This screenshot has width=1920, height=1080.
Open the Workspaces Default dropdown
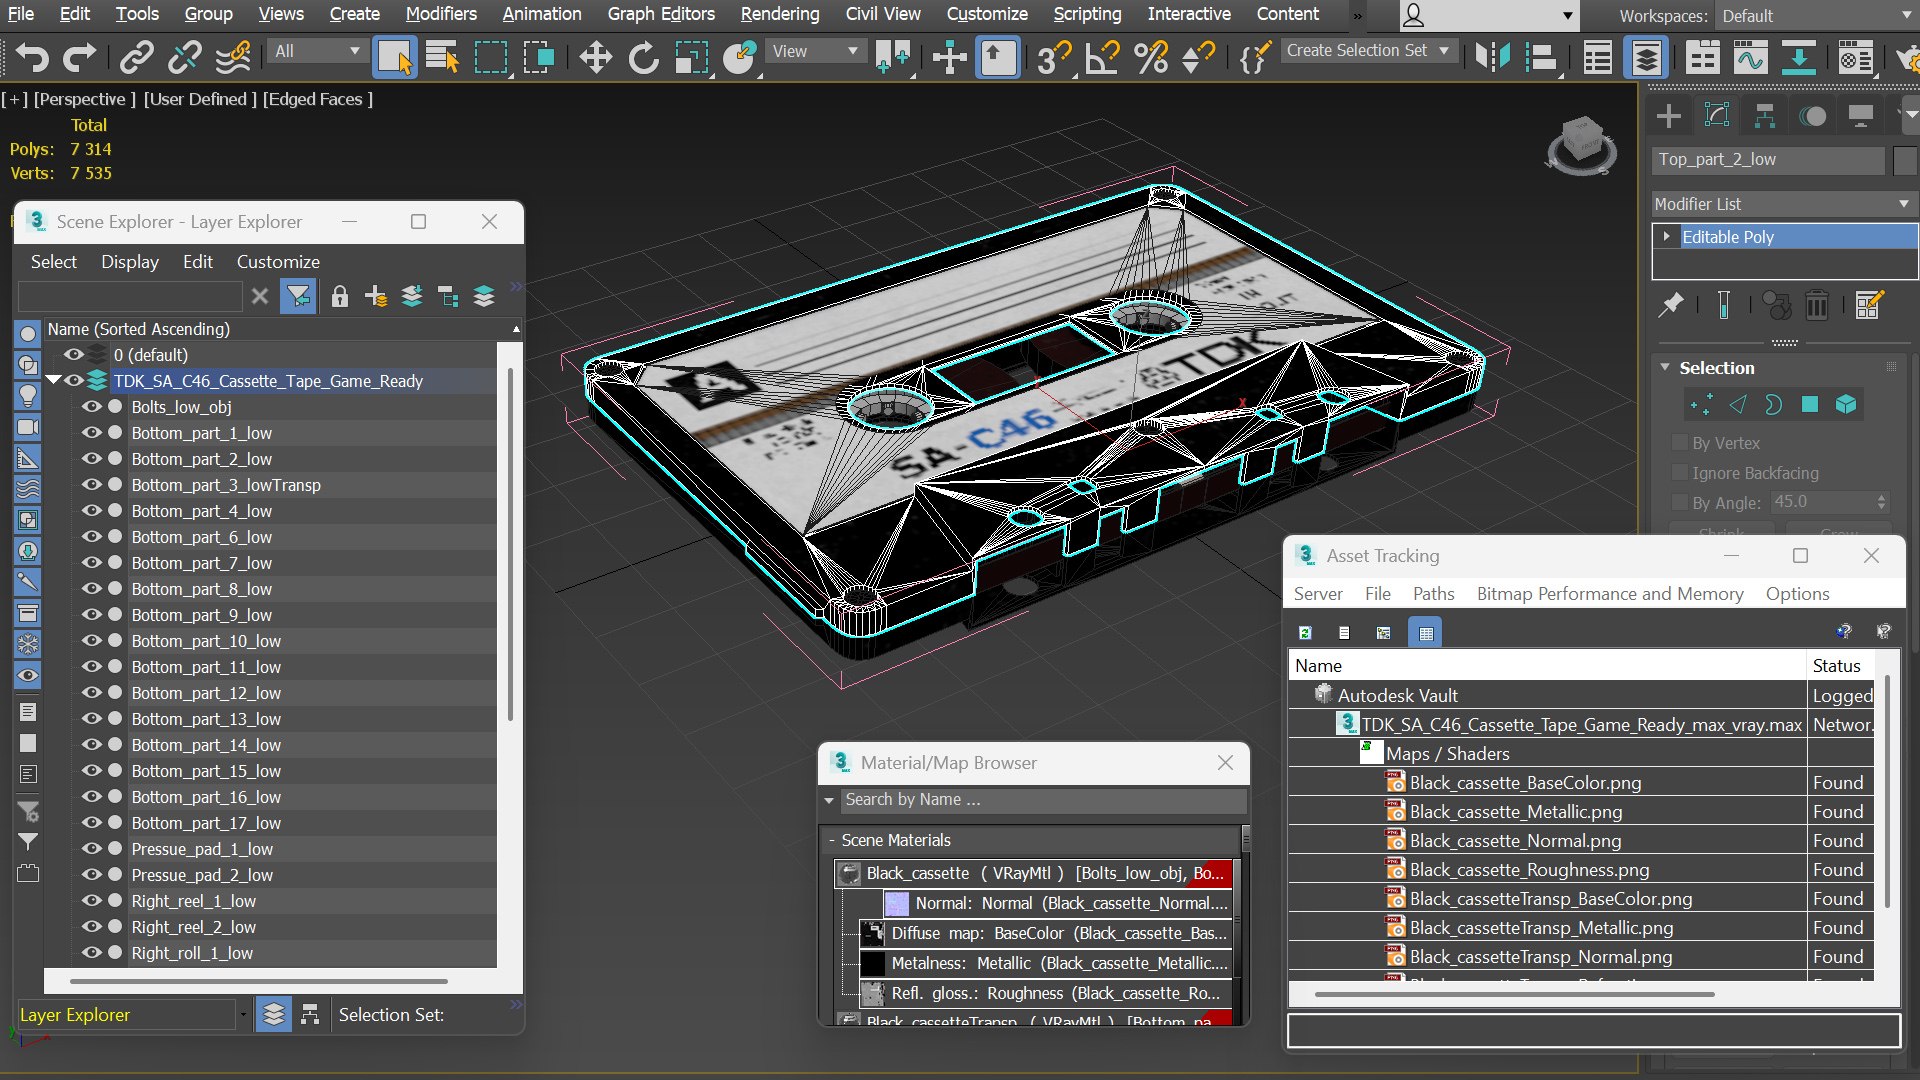tap(1815, 16)
